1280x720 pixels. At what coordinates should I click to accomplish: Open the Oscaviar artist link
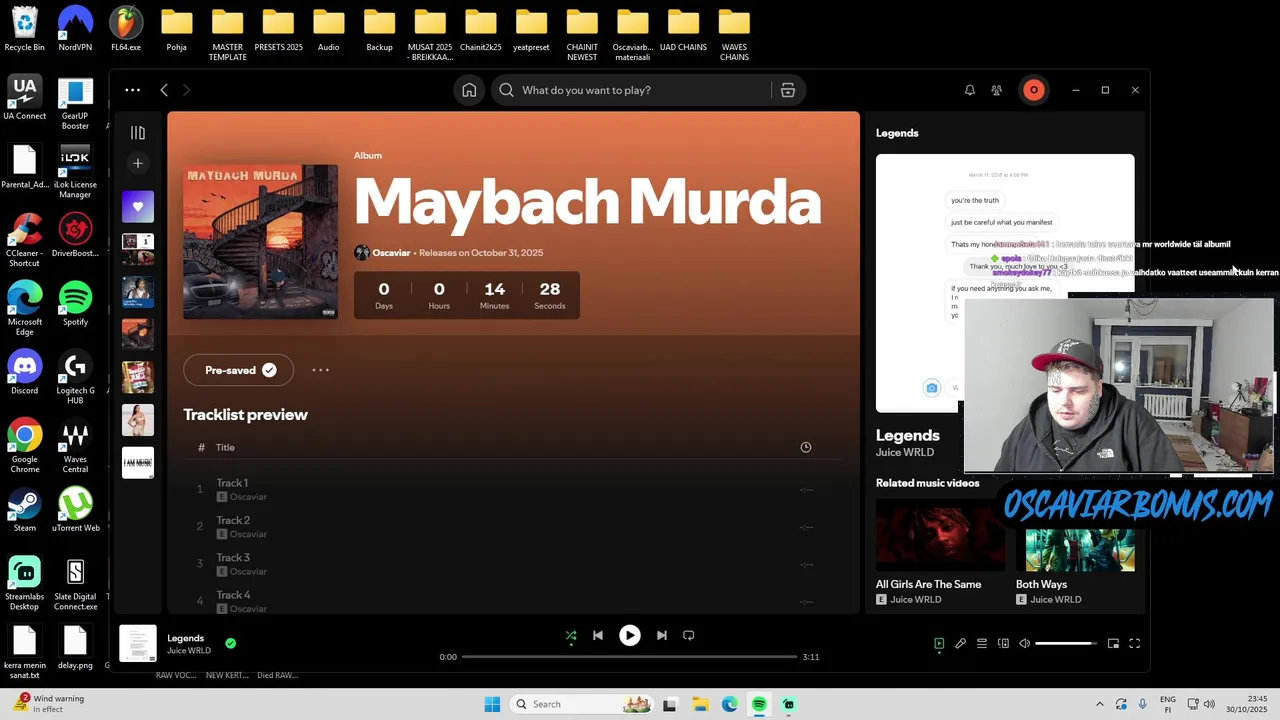391,253
